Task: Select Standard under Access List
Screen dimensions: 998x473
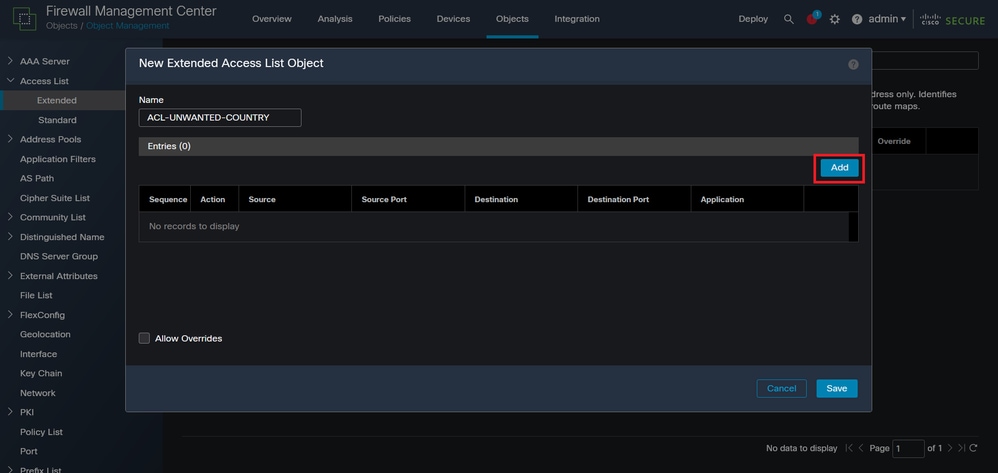Action: pos(57,120)
